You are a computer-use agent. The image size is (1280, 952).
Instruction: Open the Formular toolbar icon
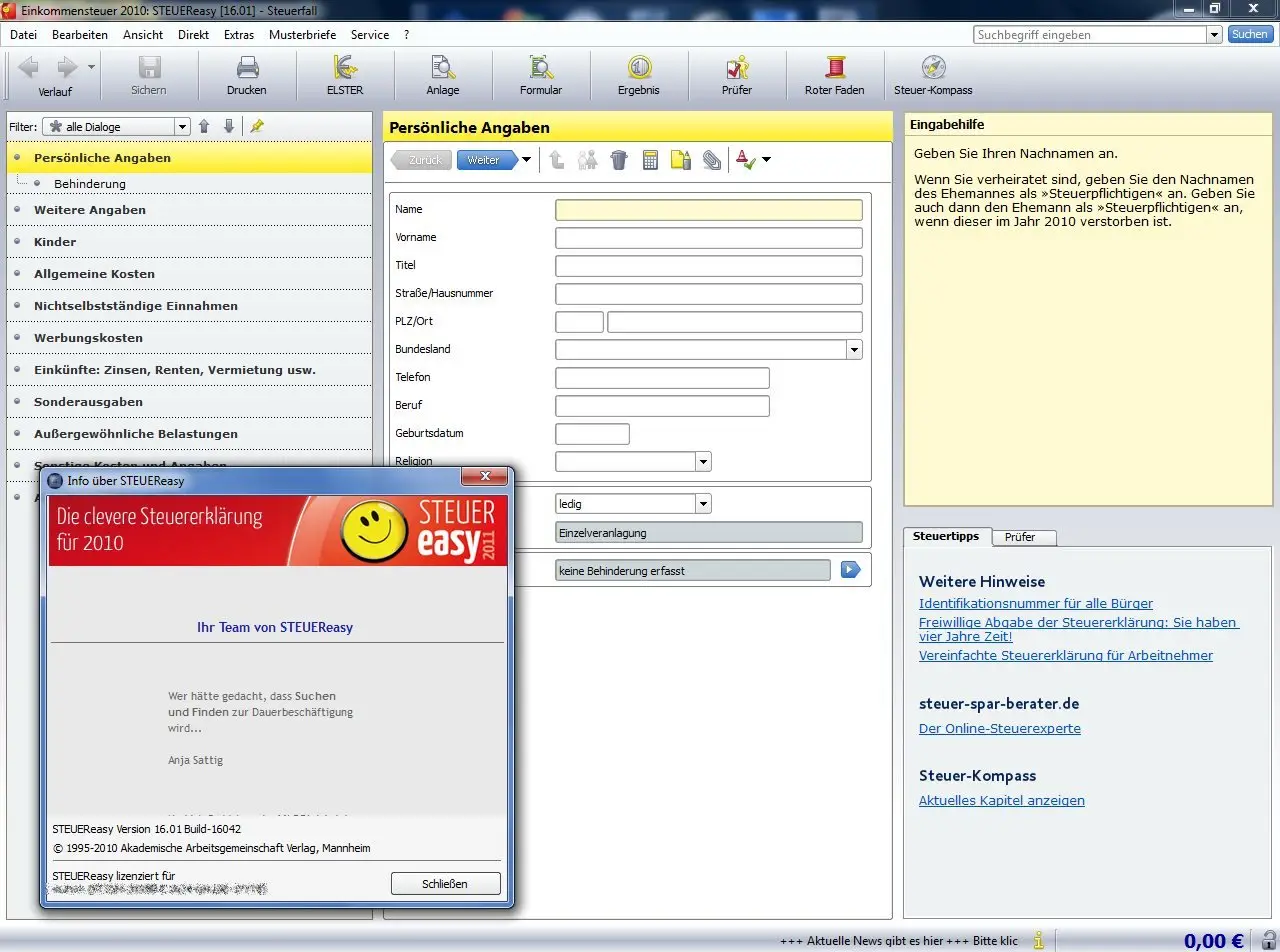pyautogui.click(x=541, y=67)
